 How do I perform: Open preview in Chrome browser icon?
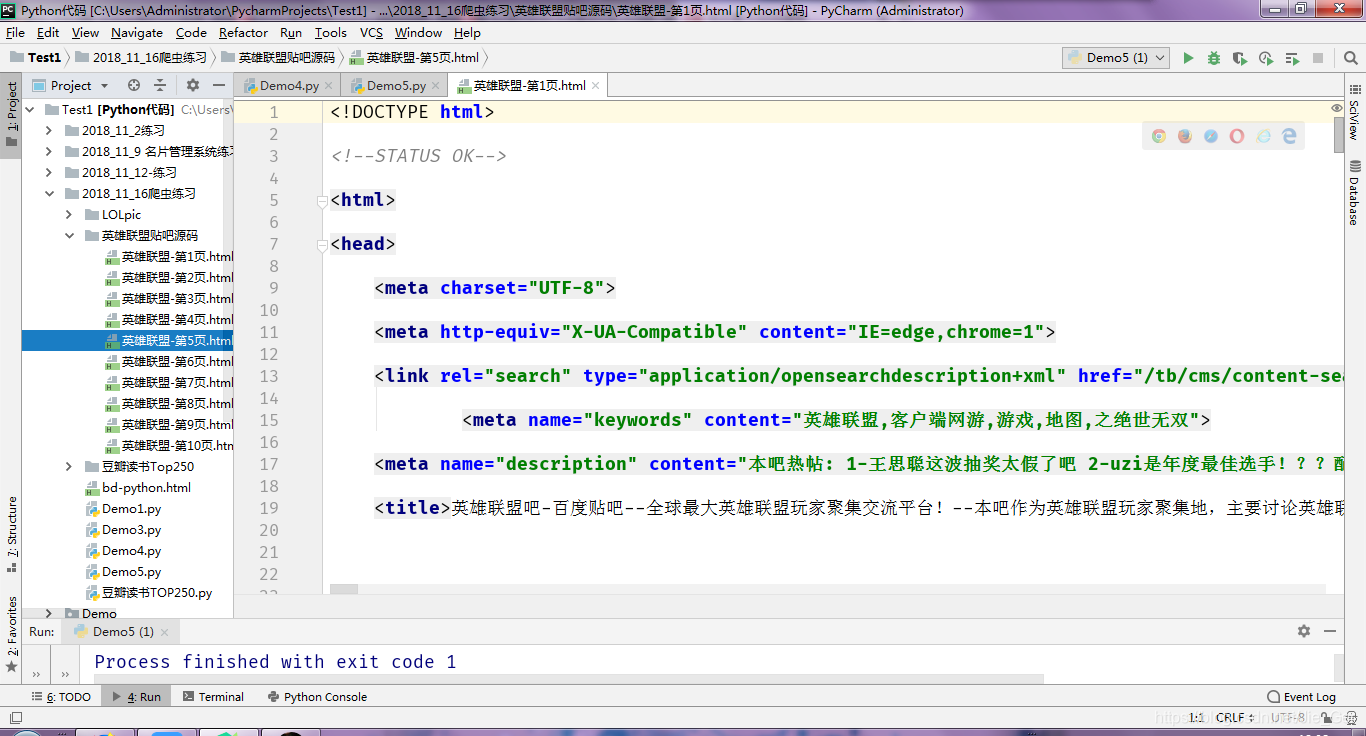1159,136
